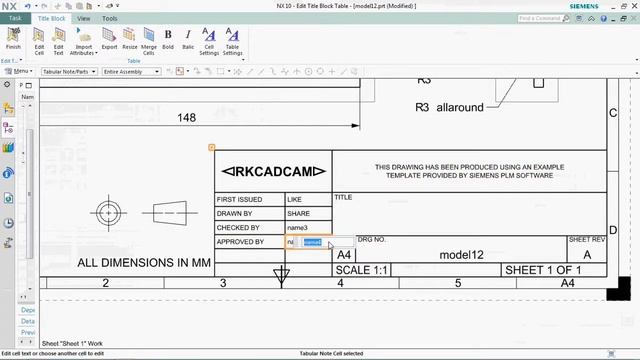The width and height of the screenshot is (640, 360).
Task: Click the SCALE 1:1 cell
Action: tap(361, 270)
